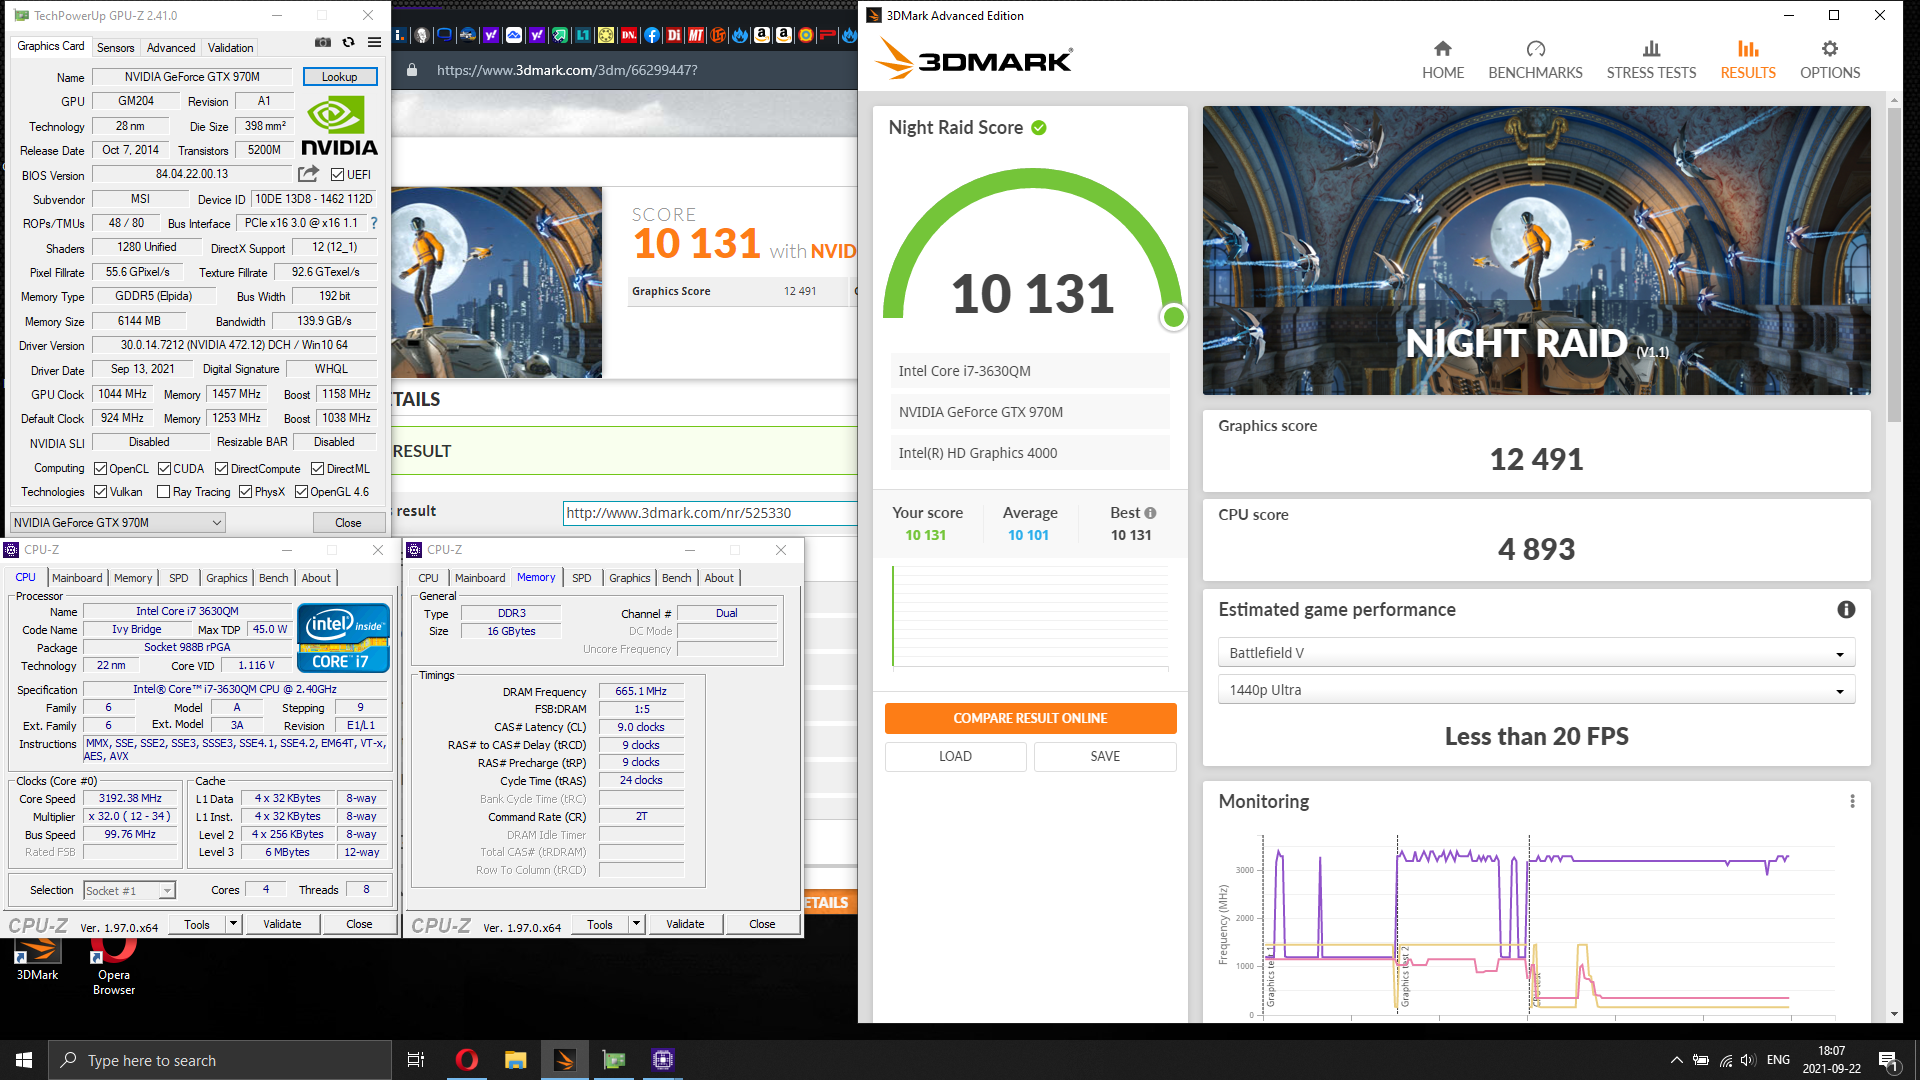This screenshot has height=1080, width=1920.
Task: Click the BIOS export share icon
Action: [308, 174]
